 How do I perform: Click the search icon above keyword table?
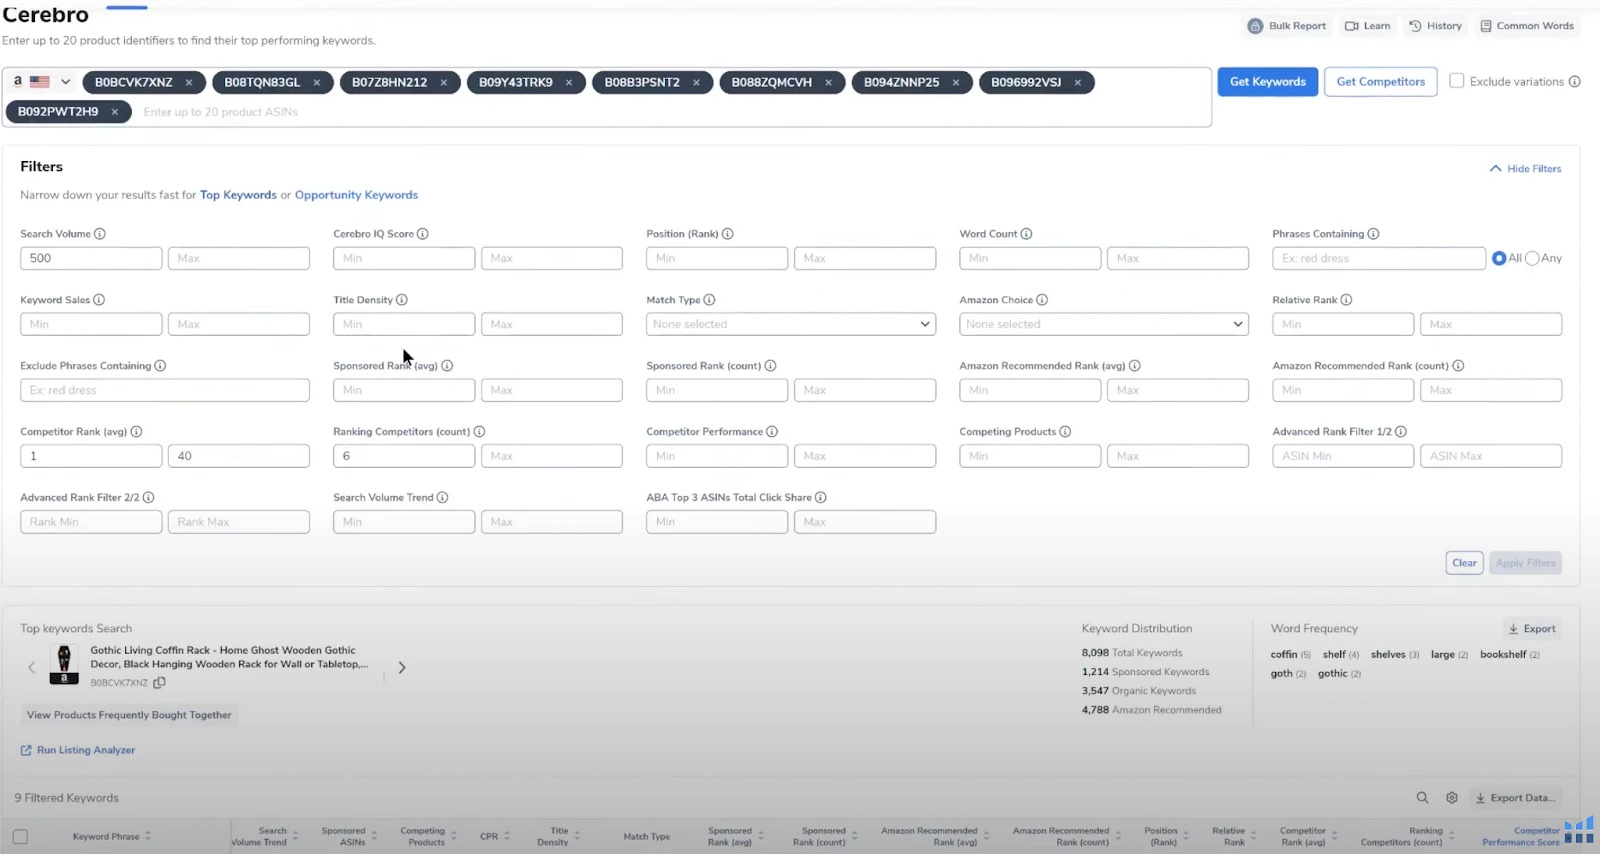tap(1422, 798)
